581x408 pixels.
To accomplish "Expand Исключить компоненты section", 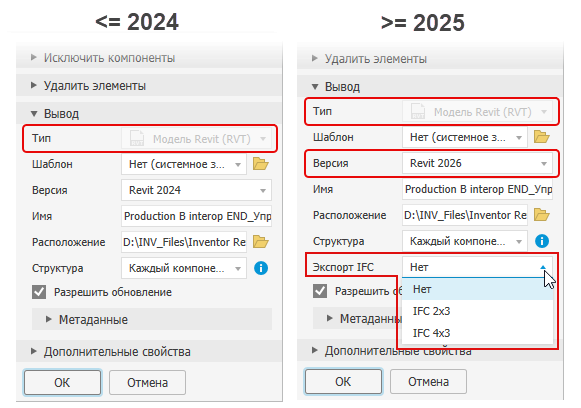I will coord(149,58).
